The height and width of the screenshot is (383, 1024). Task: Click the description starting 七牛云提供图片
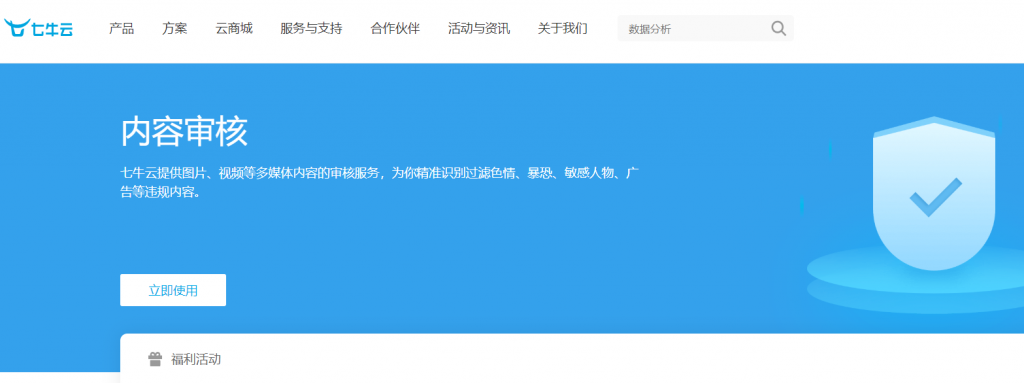click(x=379, y=183)
